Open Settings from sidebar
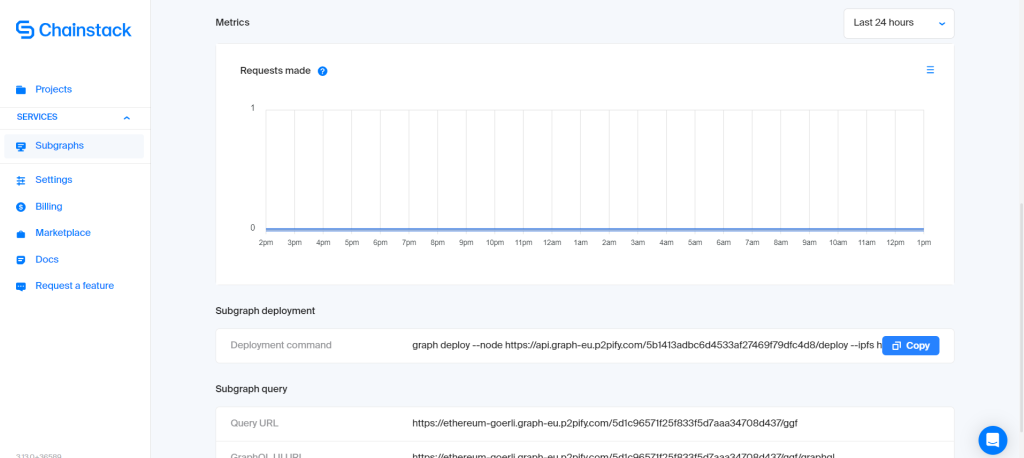1024x458 pixels. [x=54, y=180]
